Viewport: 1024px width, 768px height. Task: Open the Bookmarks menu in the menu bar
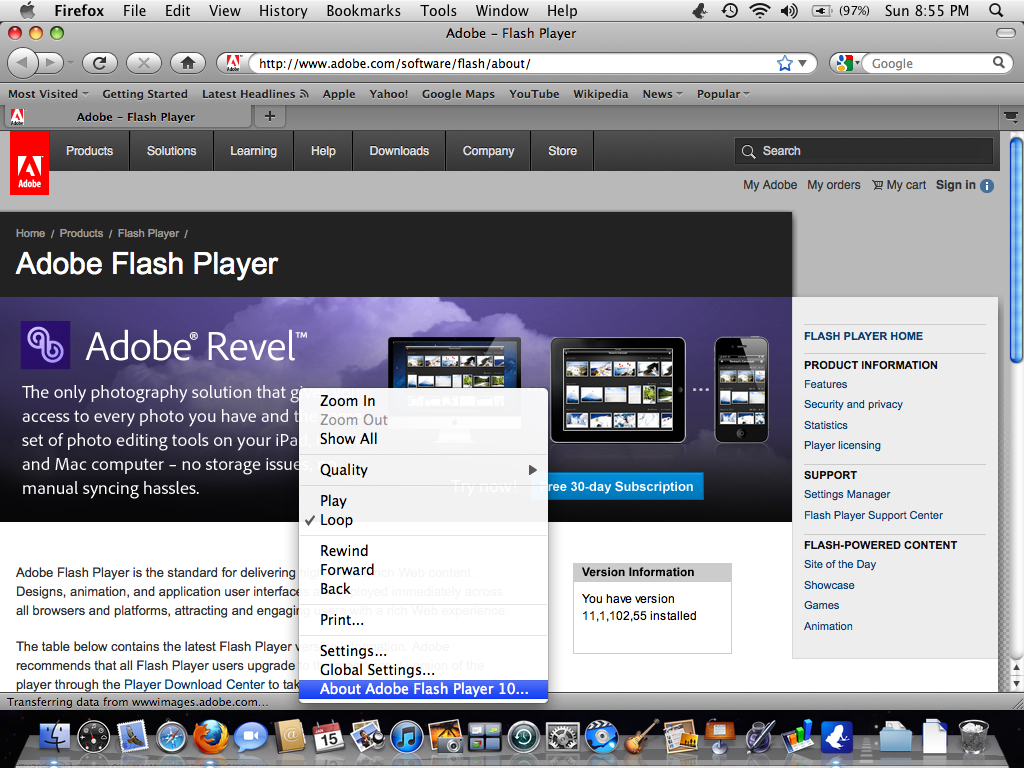pos(363,11)
